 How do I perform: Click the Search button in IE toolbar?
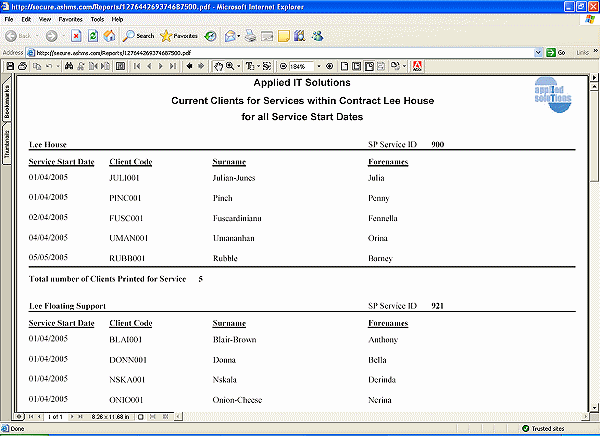138,36
